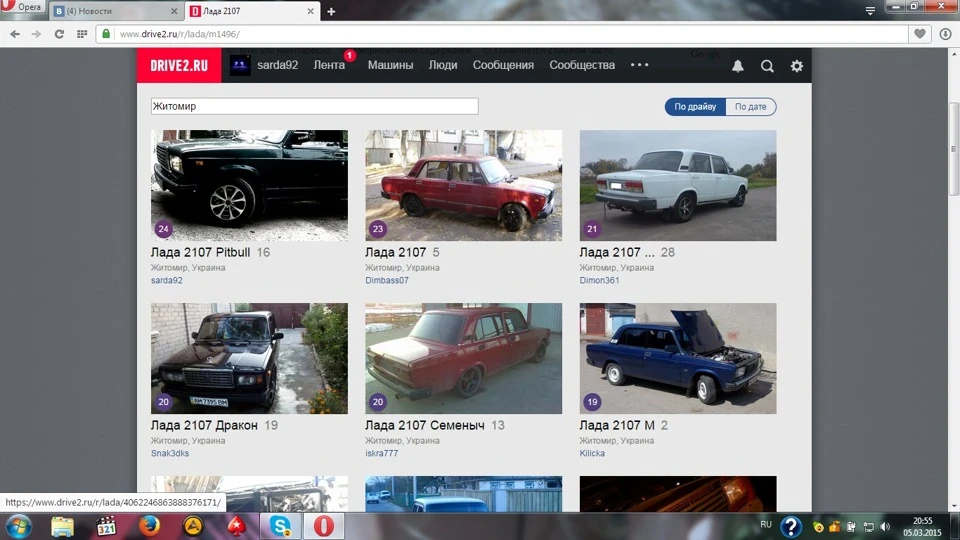Click the DRIVE2.RU logo
The image size is (960, 540).
coord(179,66)
